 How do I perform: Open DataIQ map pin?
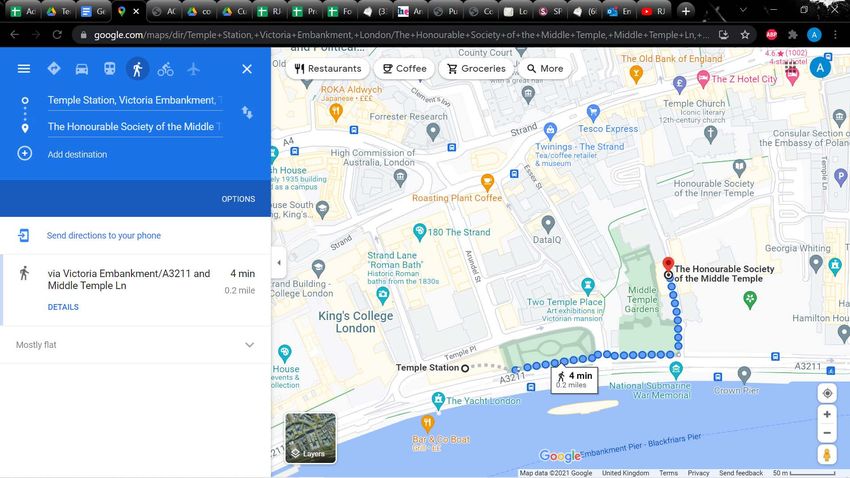pyautogui.click(x=548, y=223)
